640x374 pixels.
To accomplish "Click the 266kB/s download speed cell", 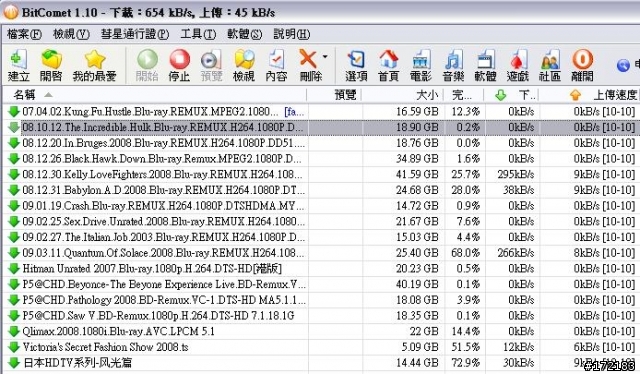I will click(x=516, y=253).
